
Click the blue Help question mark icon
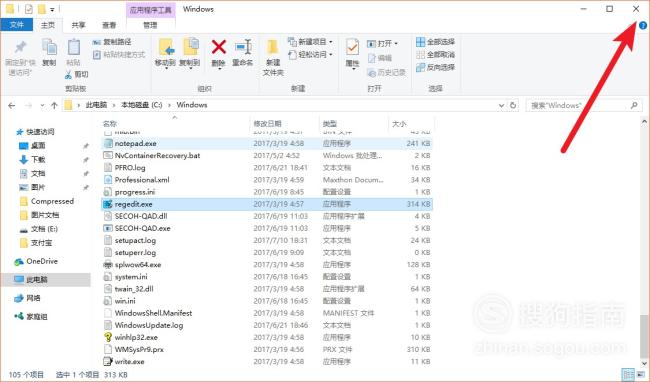point(643,25)
